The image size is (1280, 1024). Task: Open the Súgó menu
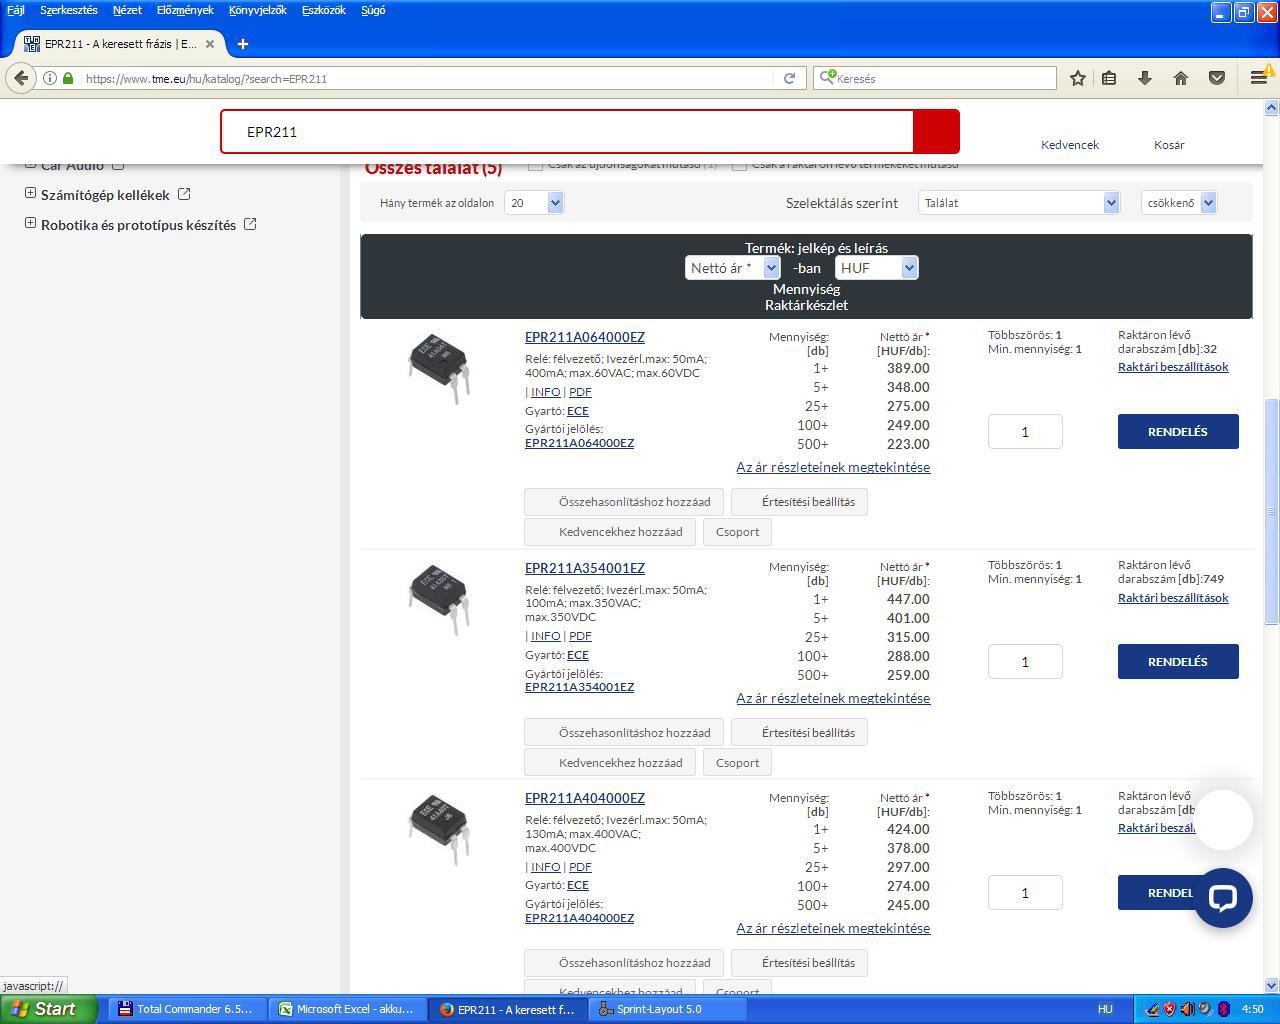pyautogui.click(x=373, y=10)
